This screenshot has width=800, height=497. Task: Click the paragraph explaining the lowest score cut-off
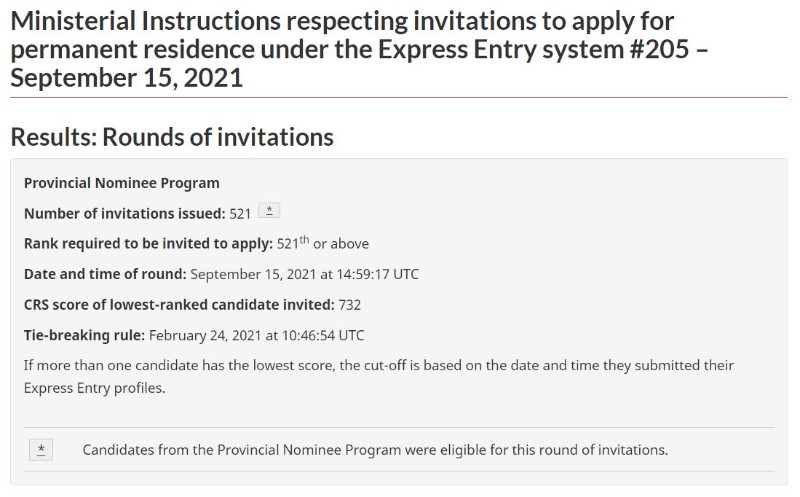pyautogui.click(x=379, y=377)
